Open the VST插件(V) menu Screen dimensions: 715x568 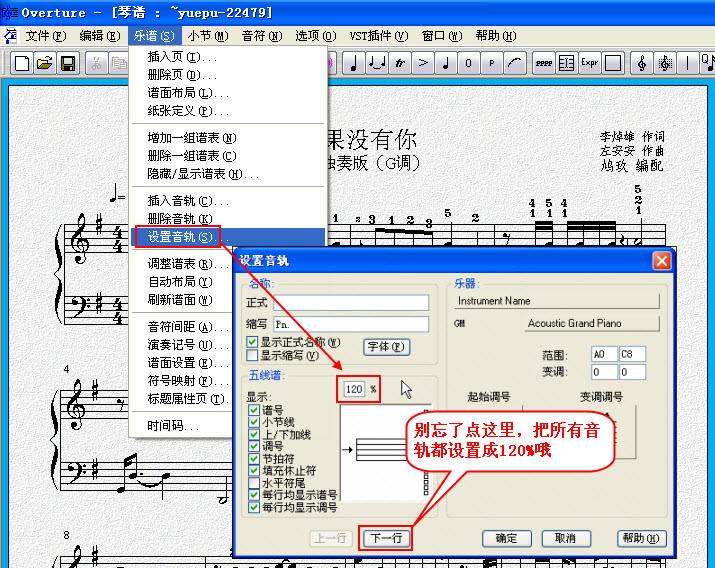378,36
